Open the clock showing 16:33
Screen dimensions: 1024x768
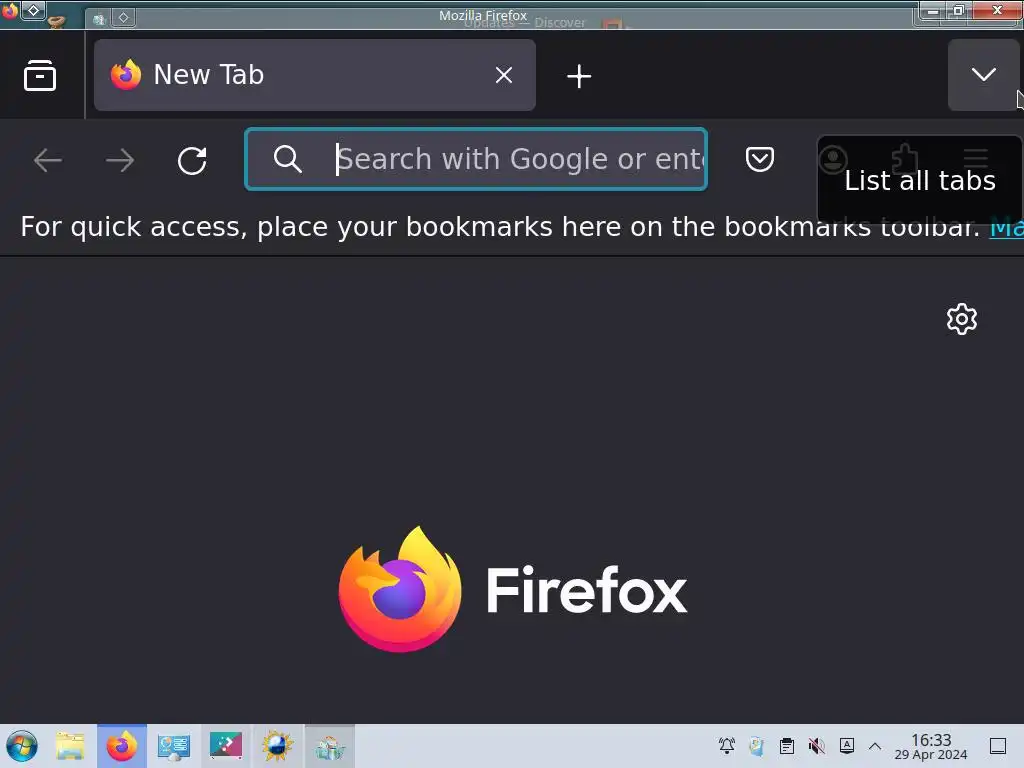point(931,746)
